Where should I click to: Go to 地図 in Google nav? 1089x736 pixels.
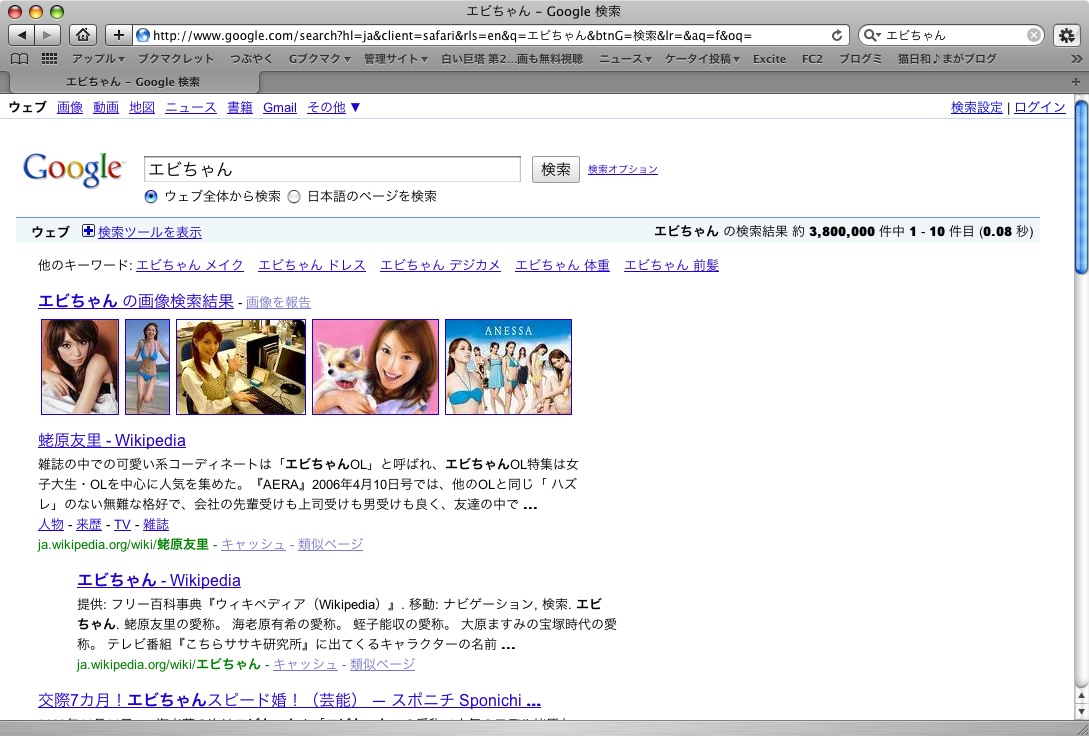(x=142, y=108)
